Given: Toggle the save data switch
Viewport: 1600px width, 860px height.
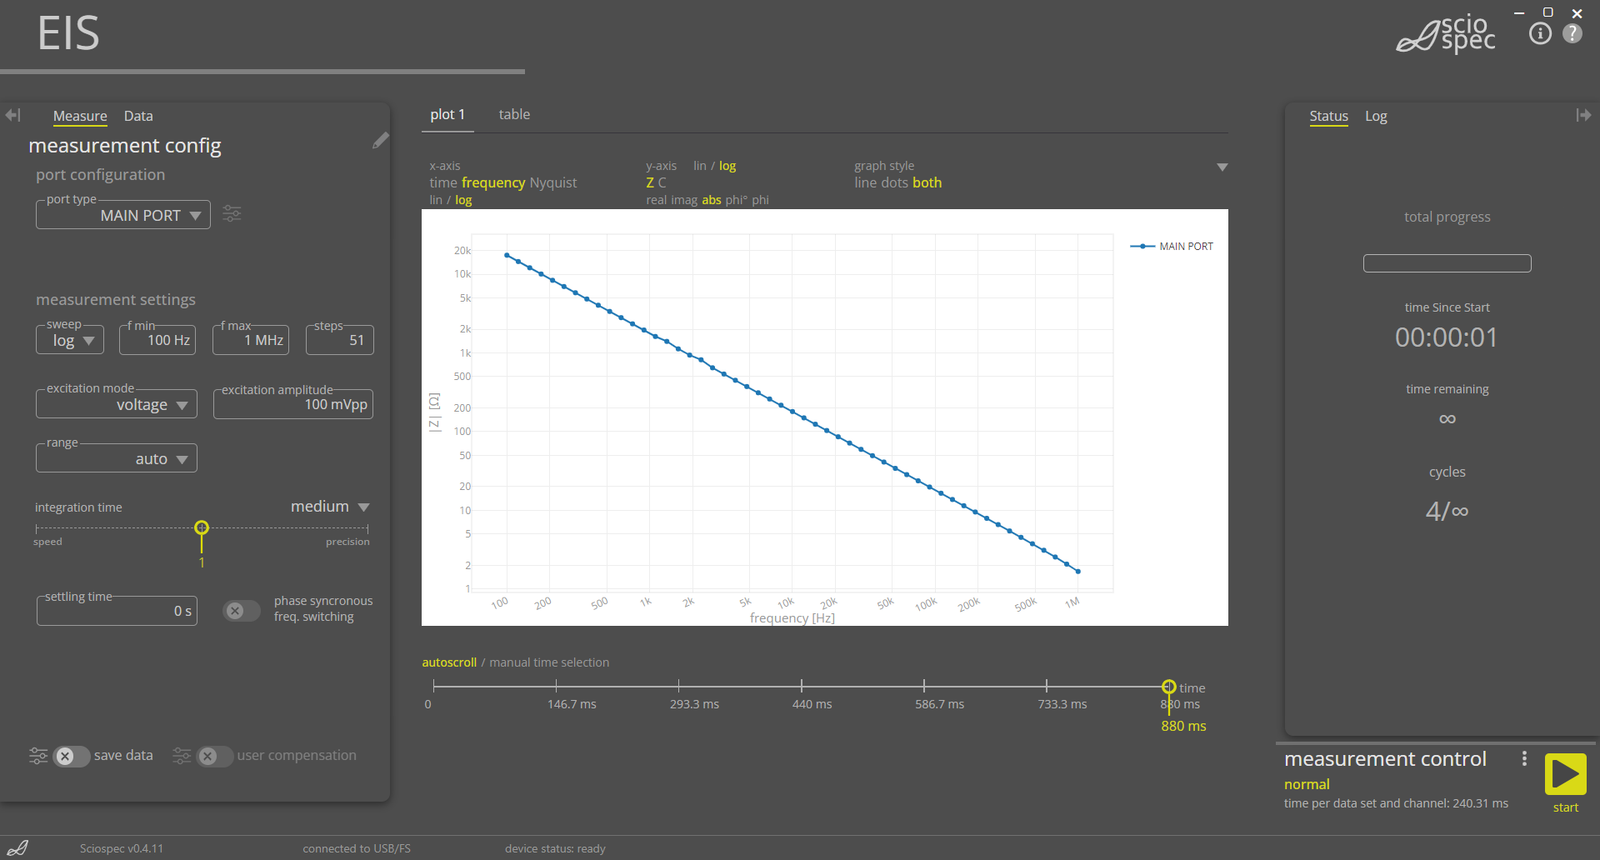Looking at the screenshot, I should [70, 756].
